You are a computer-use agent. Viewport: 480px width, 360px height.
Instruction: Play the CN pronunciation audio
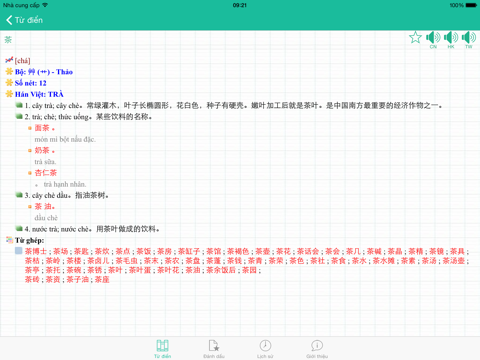tap(433, 39)
